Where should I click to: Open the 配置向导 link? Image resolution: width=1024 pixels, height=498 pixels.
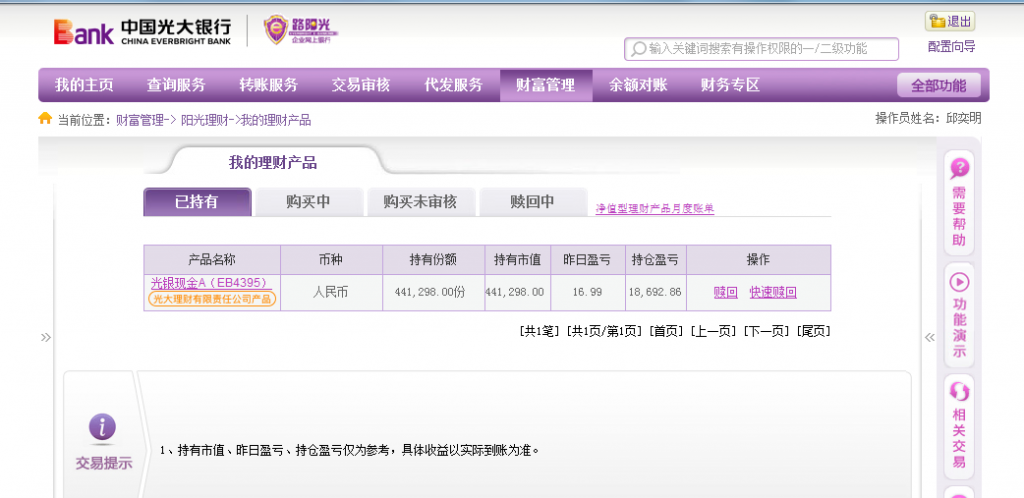click(952, 47)
